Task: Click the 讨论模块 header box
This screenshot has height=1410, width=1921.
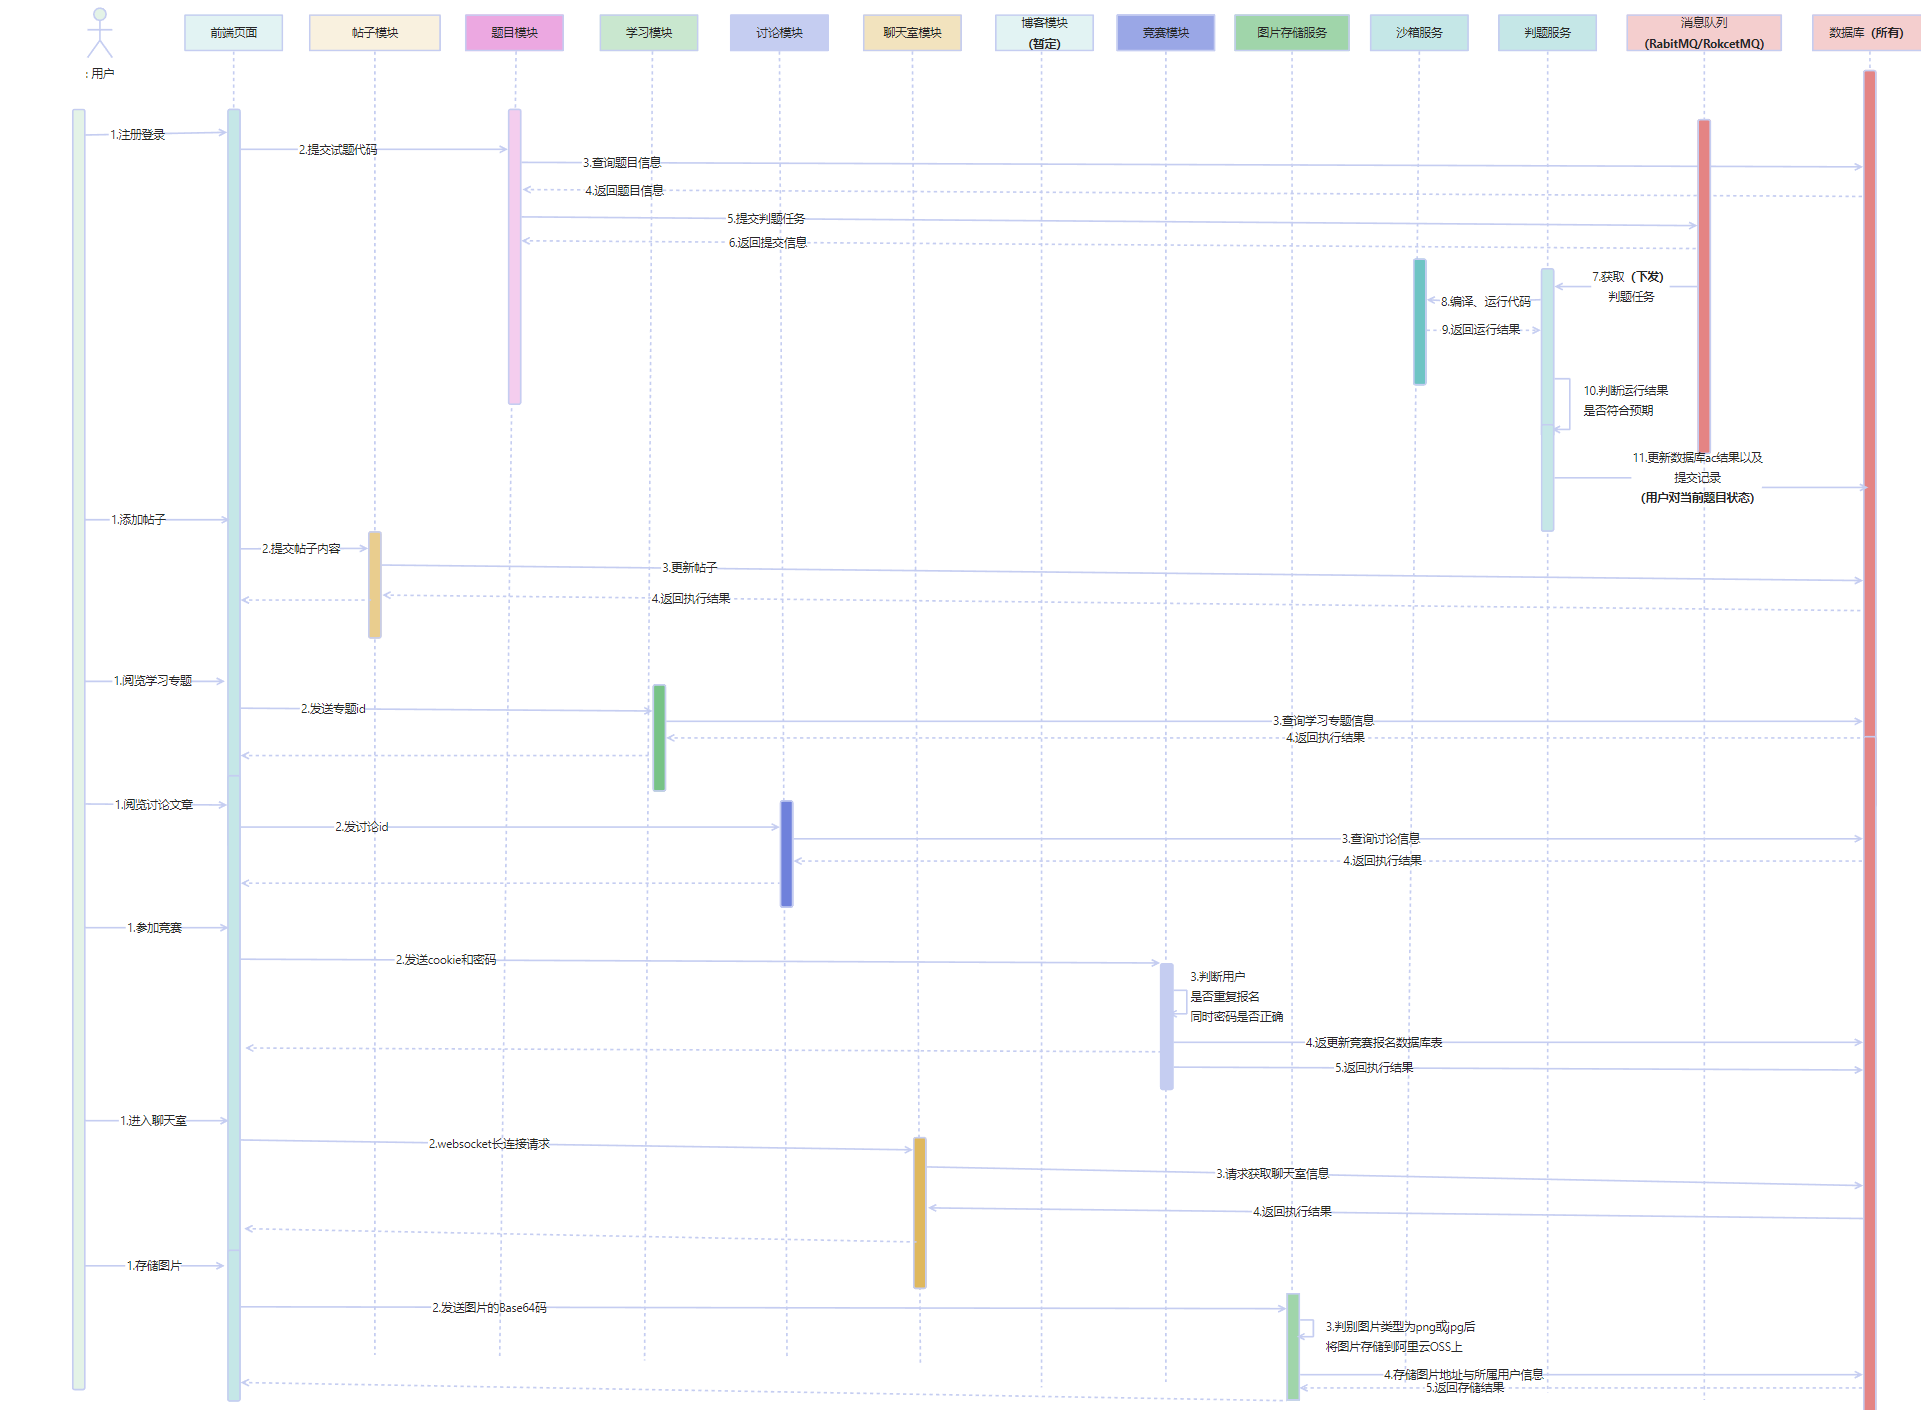Action: (779, 33)
